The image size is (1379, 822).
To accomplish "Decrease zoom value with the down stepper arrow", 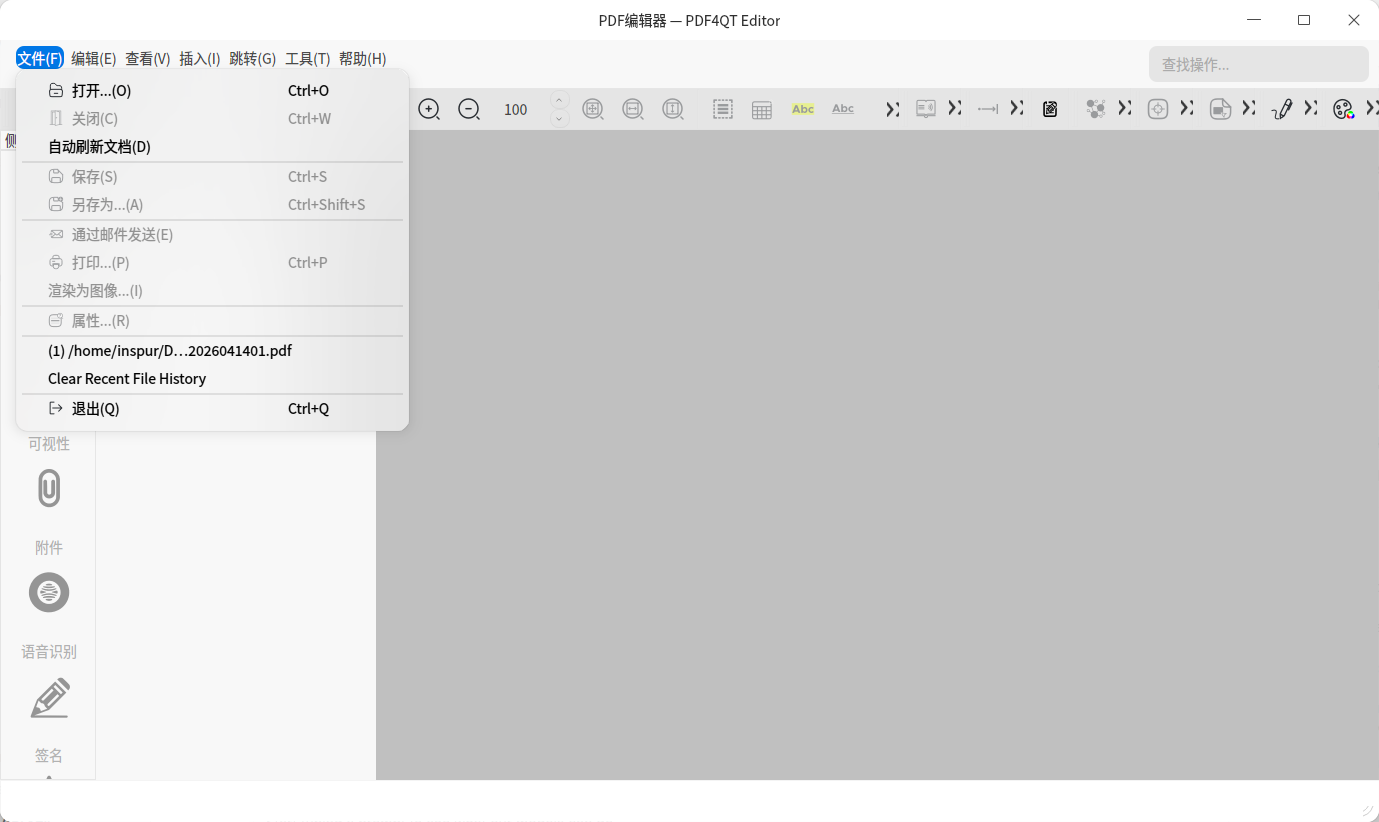I will [x=560, y=119].
